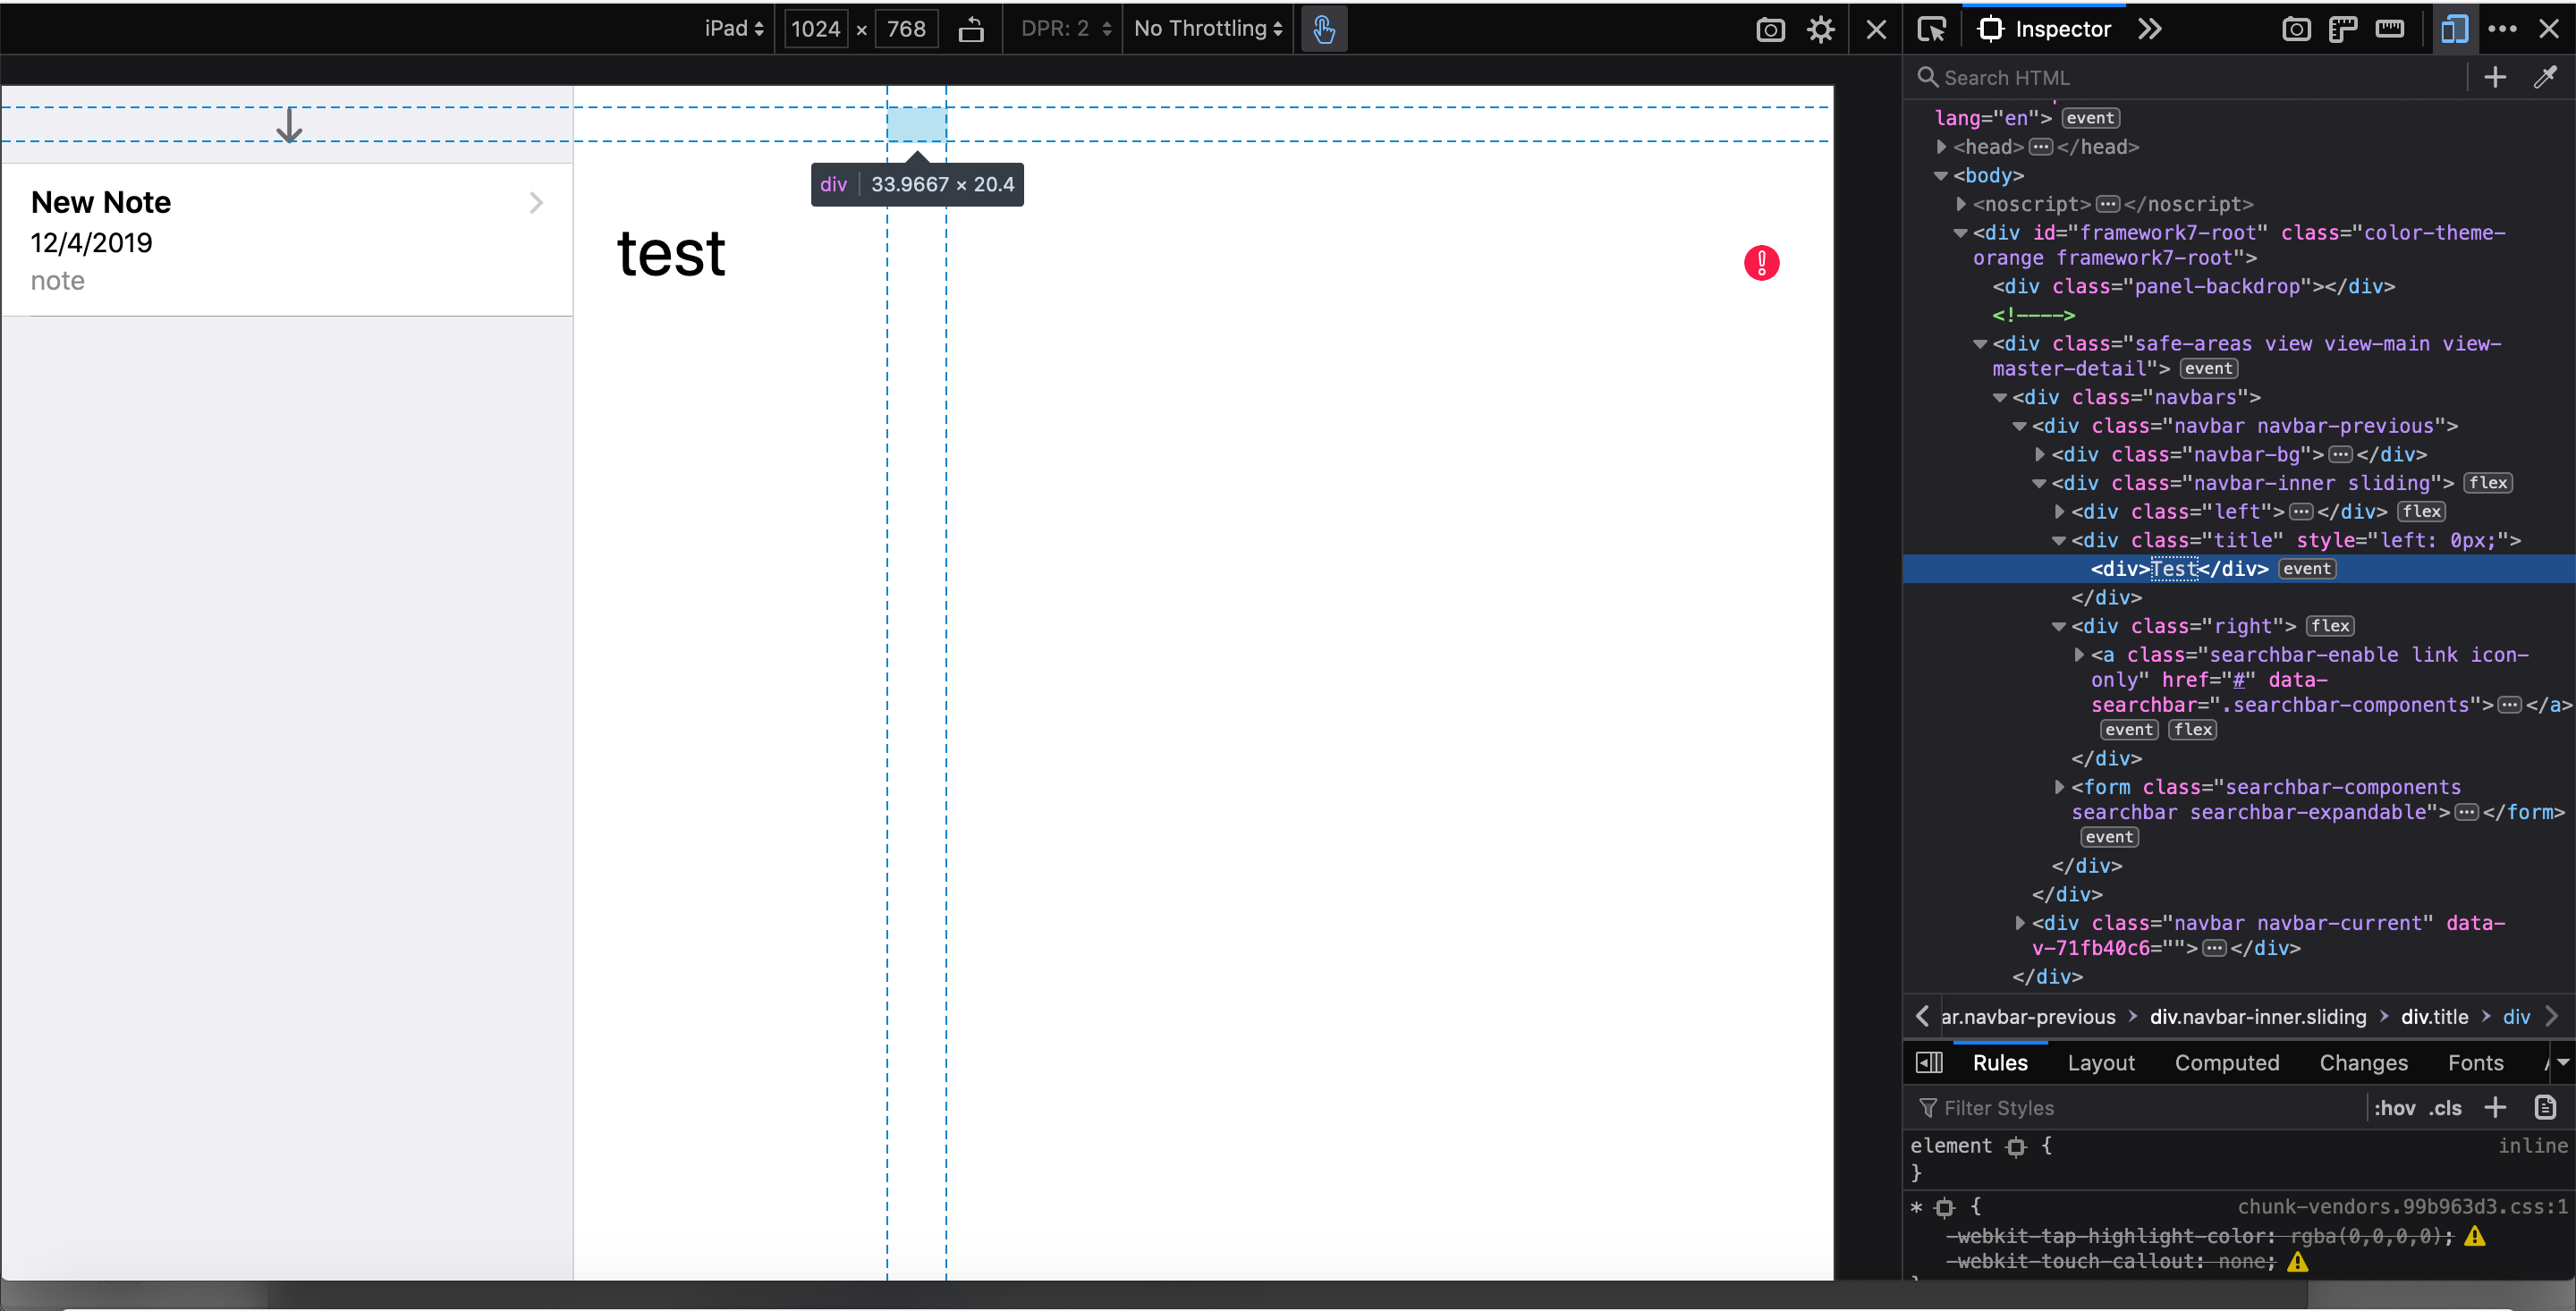Open the DevTools meatball menu

click(2504, 29)
